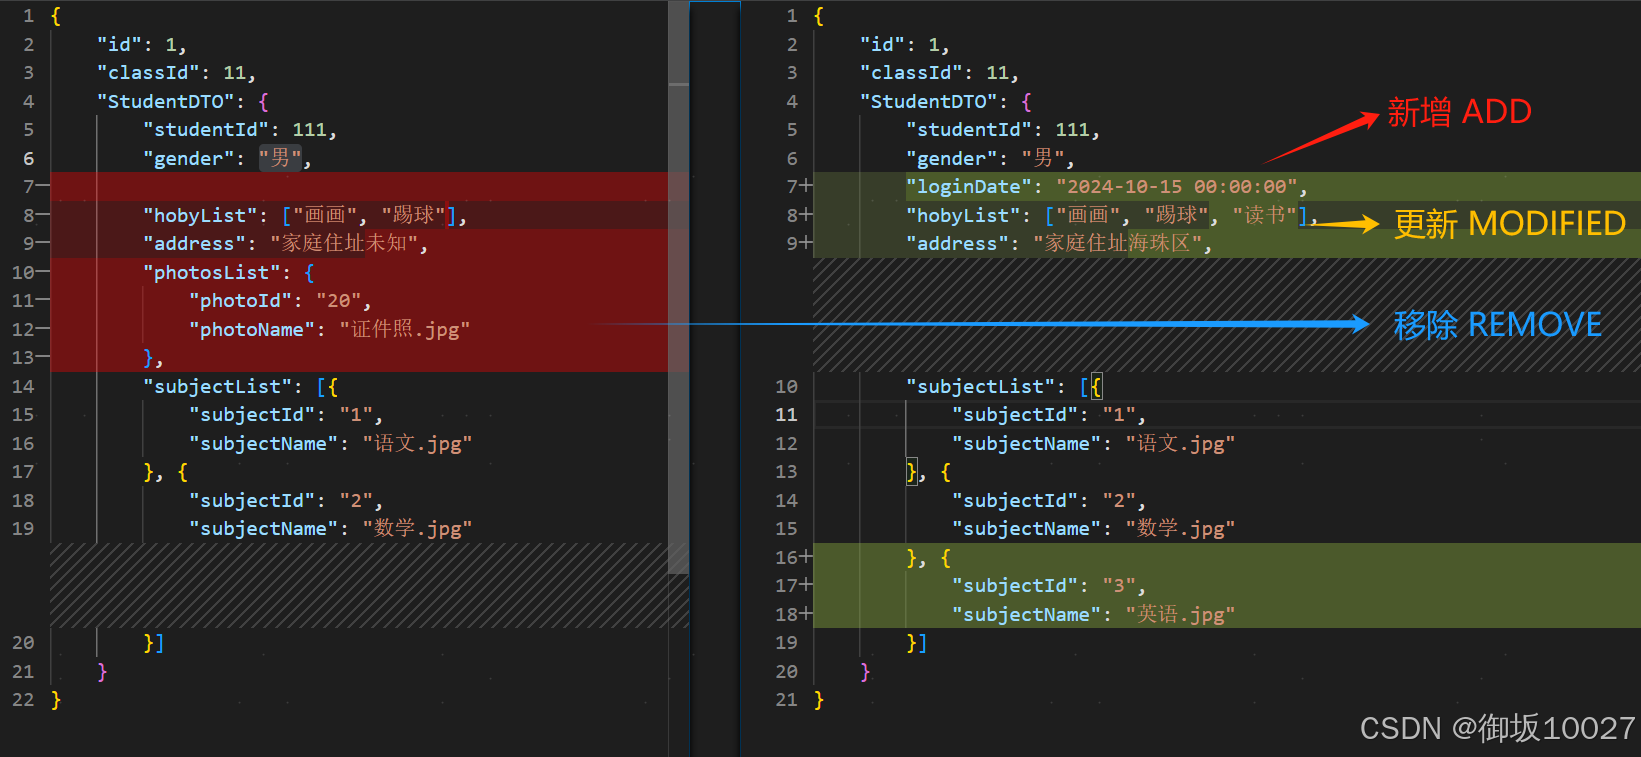Image resolution: width=1641 pixels, height=757 pixels.
Task: Click "语文.jpg" value in the right pane
Action: [x=1180, y=443]
